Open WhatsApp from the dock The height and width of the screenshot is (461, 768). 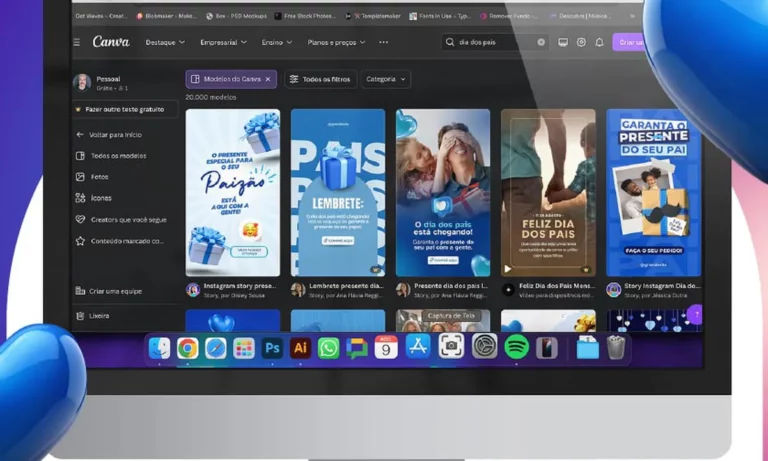pos(328,348)
